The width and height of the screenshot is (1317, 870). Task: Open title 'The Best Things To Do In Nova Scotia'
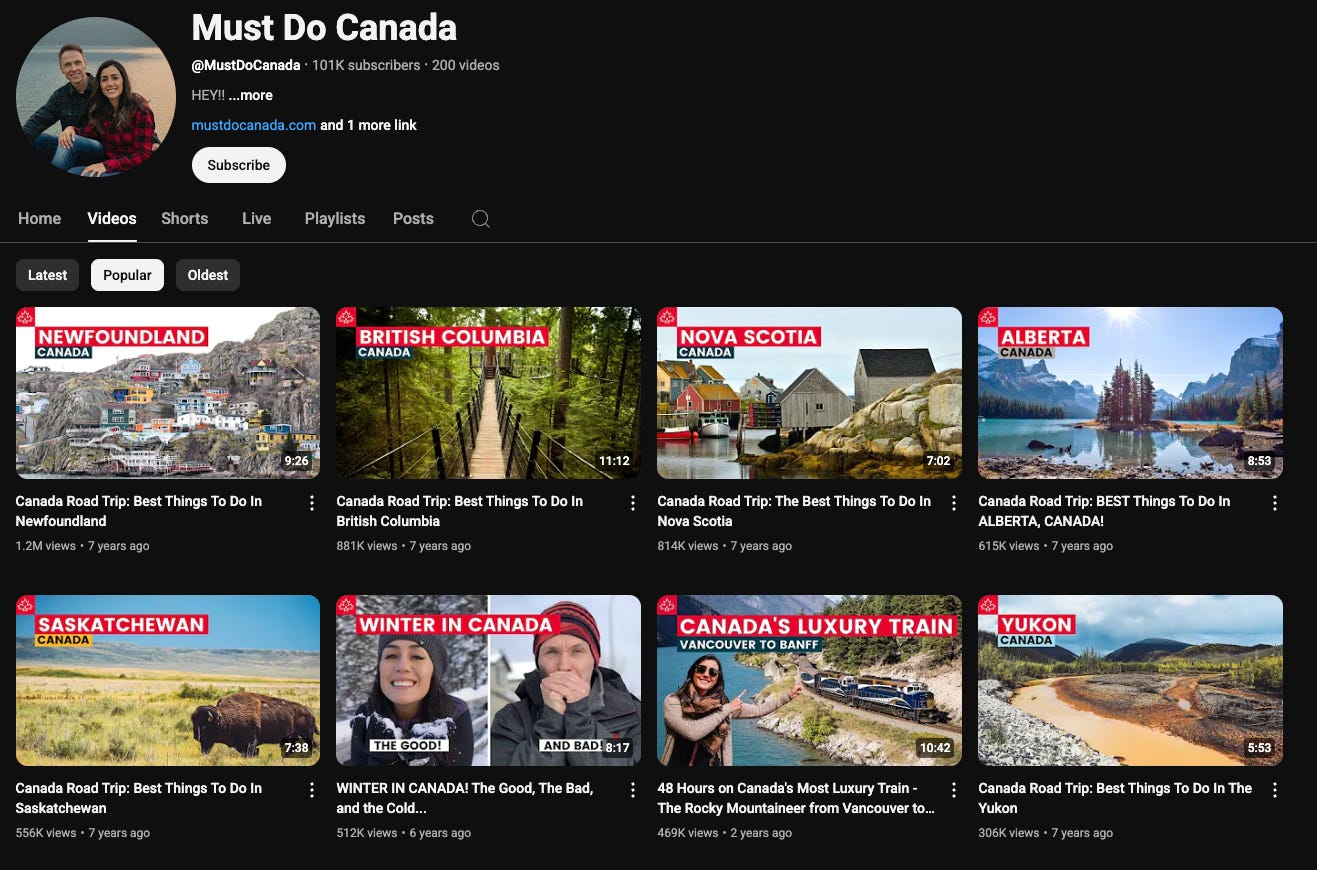[x=794, y=511]
